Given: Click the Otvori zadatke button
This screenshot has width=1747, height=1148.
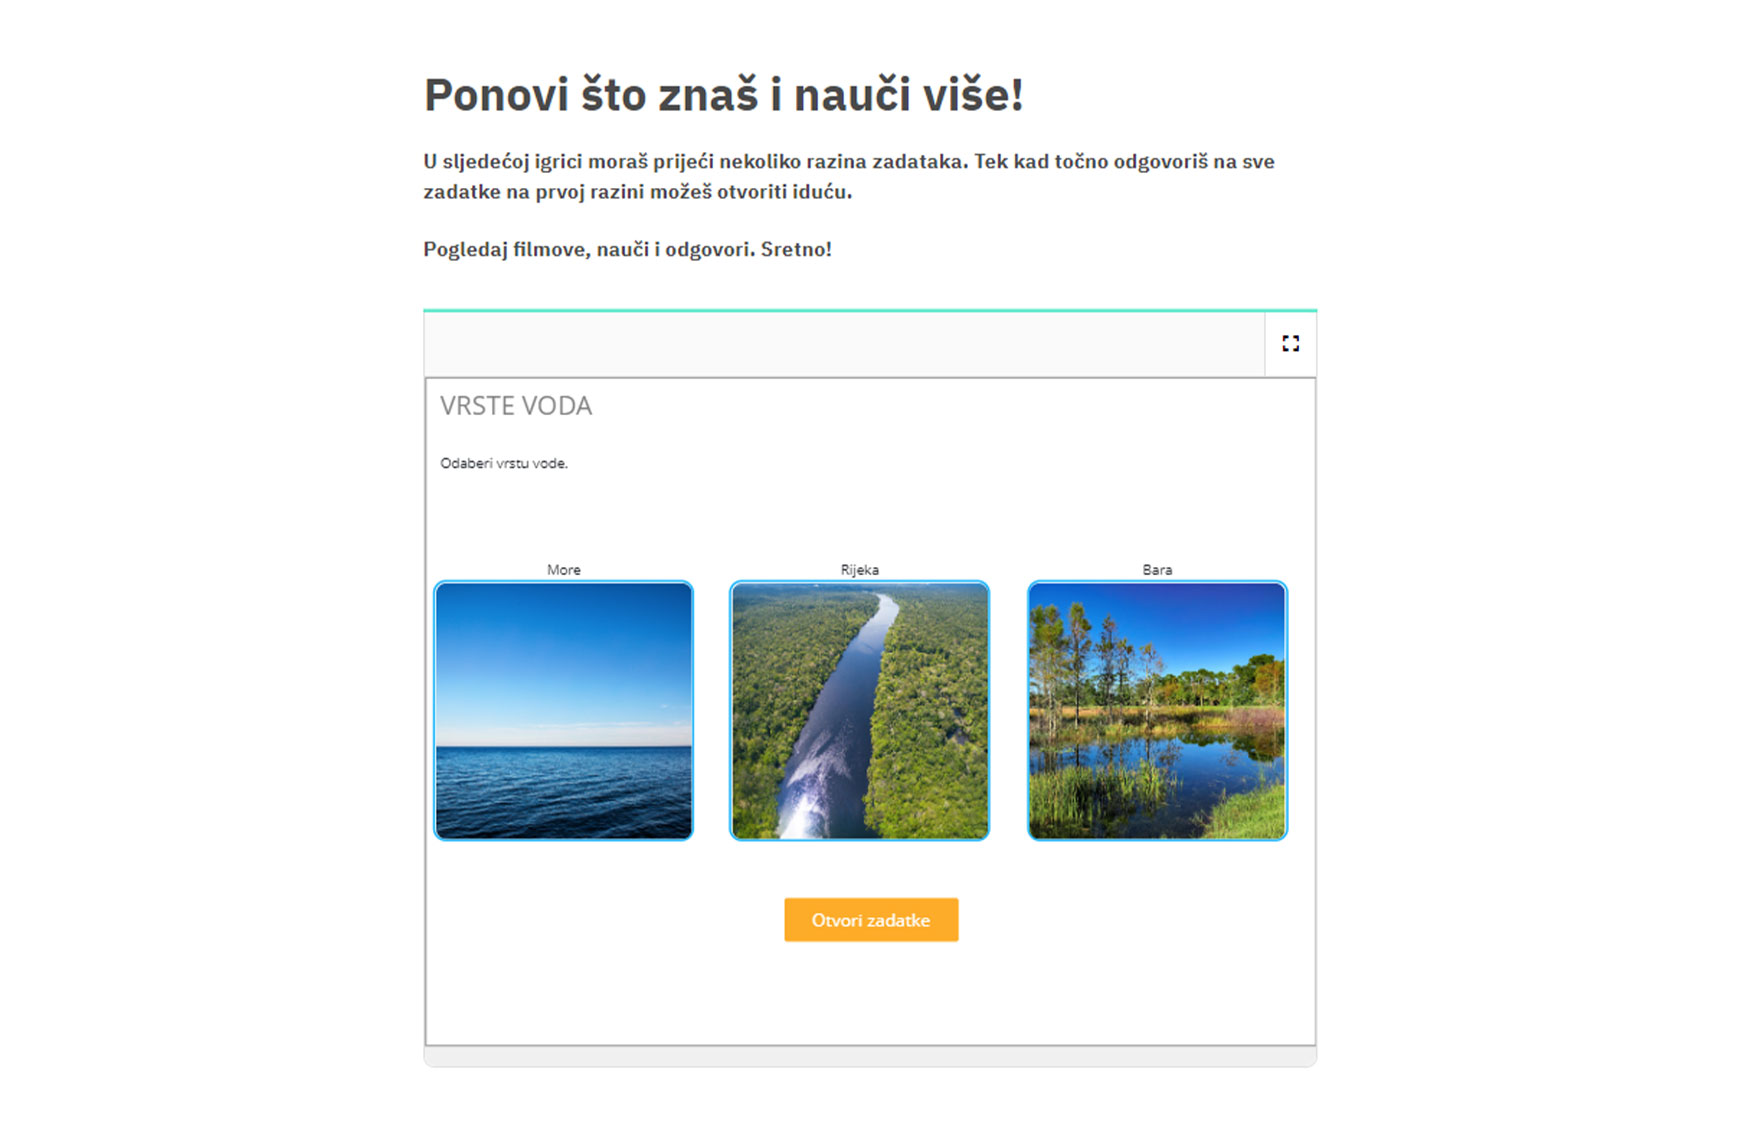Looking at the screenshot, I should [871, 920].
